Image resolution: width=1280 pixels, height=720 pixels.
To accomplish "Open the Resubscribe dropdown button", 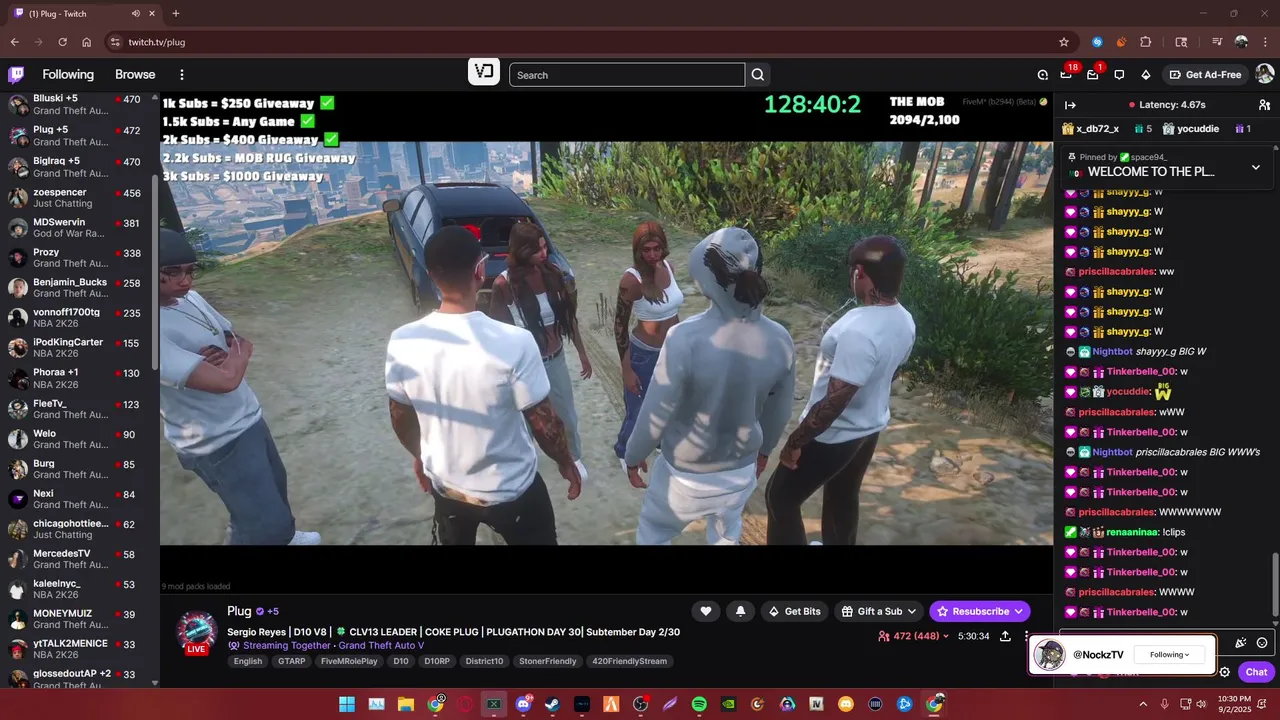I will pos(980,611).
